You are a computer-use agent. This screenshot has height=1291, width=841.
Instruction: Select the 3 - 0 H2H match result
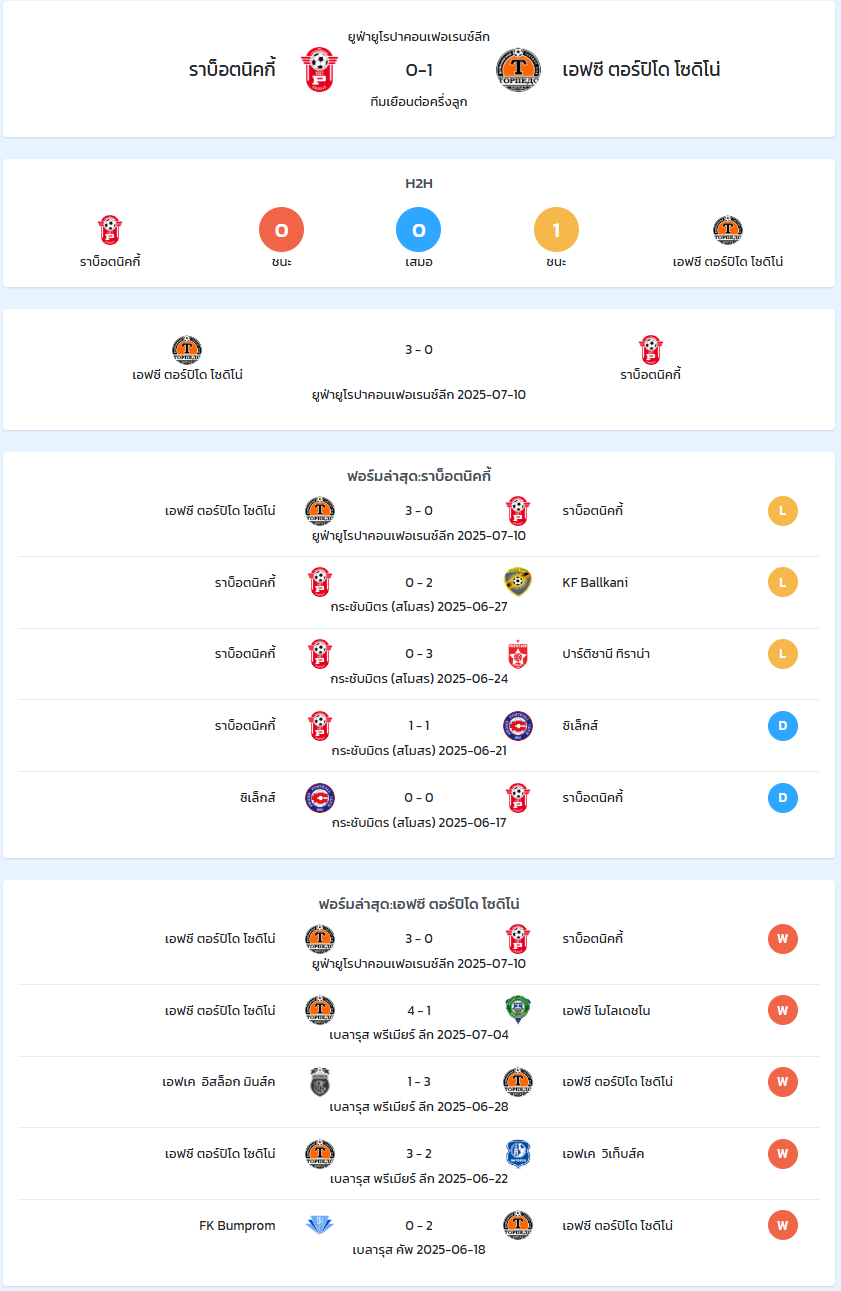[x=419, y=350]
